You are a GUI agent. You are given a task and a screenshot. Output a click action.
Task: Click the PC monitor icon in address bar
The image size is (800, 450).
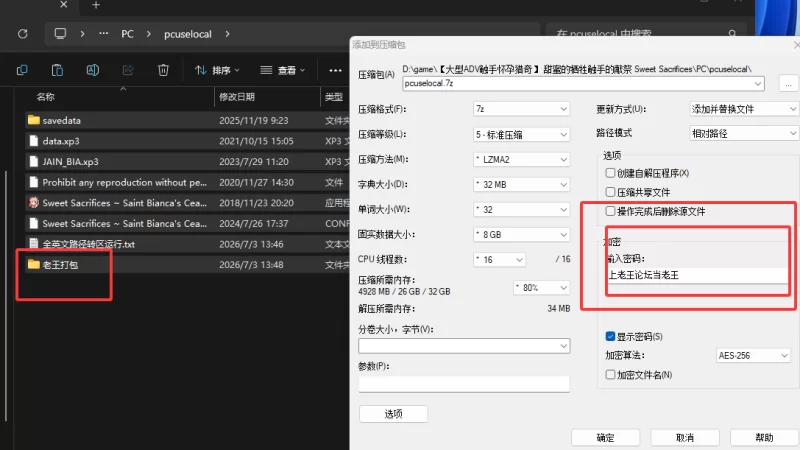pyautogui.click(x=60, y=34)
